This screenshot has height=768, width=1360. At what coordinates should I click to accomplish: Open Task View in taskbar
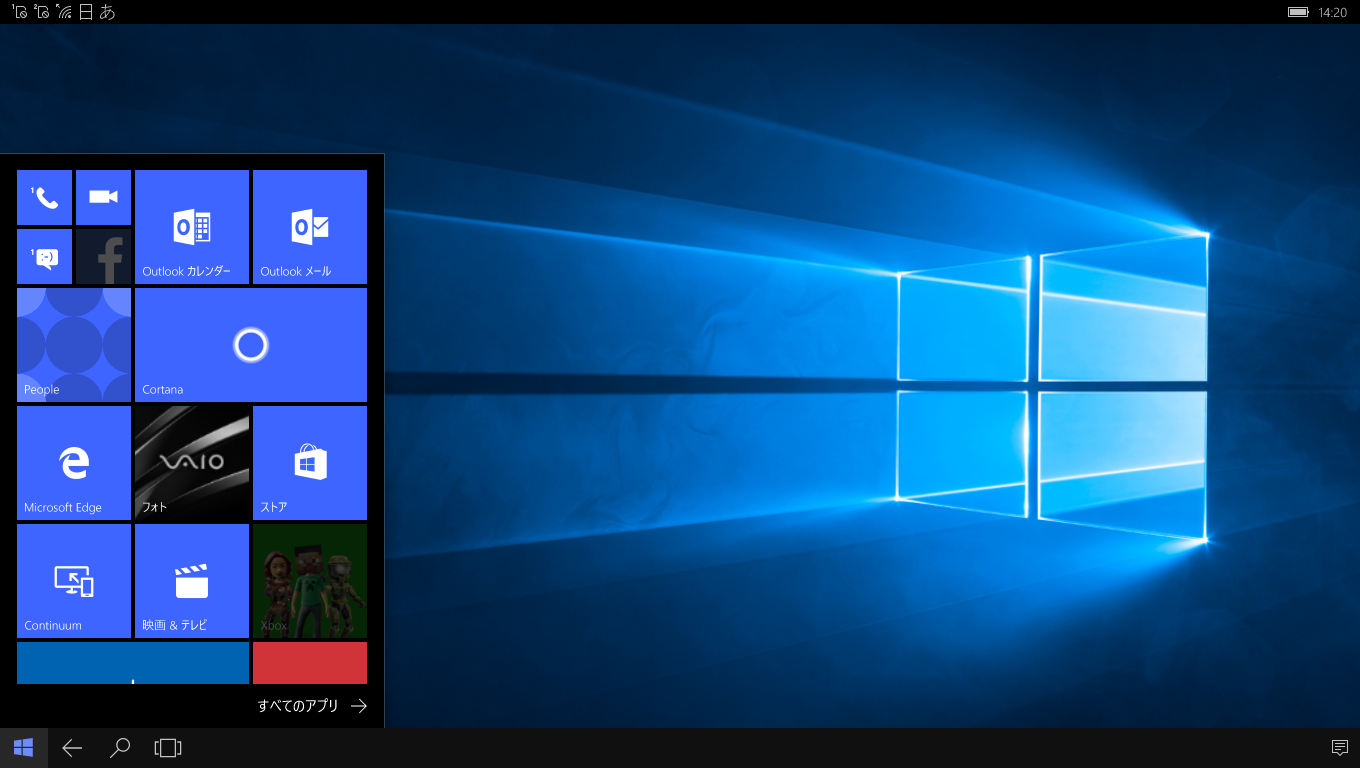168,748
